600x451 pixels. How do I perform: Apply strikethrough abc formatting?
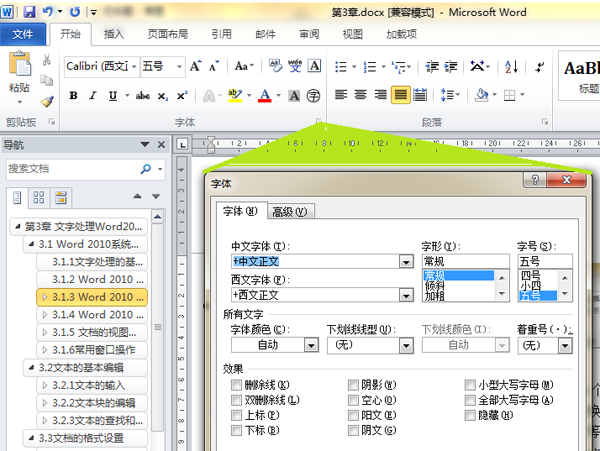pyautogui.click(x=142, y=96)
